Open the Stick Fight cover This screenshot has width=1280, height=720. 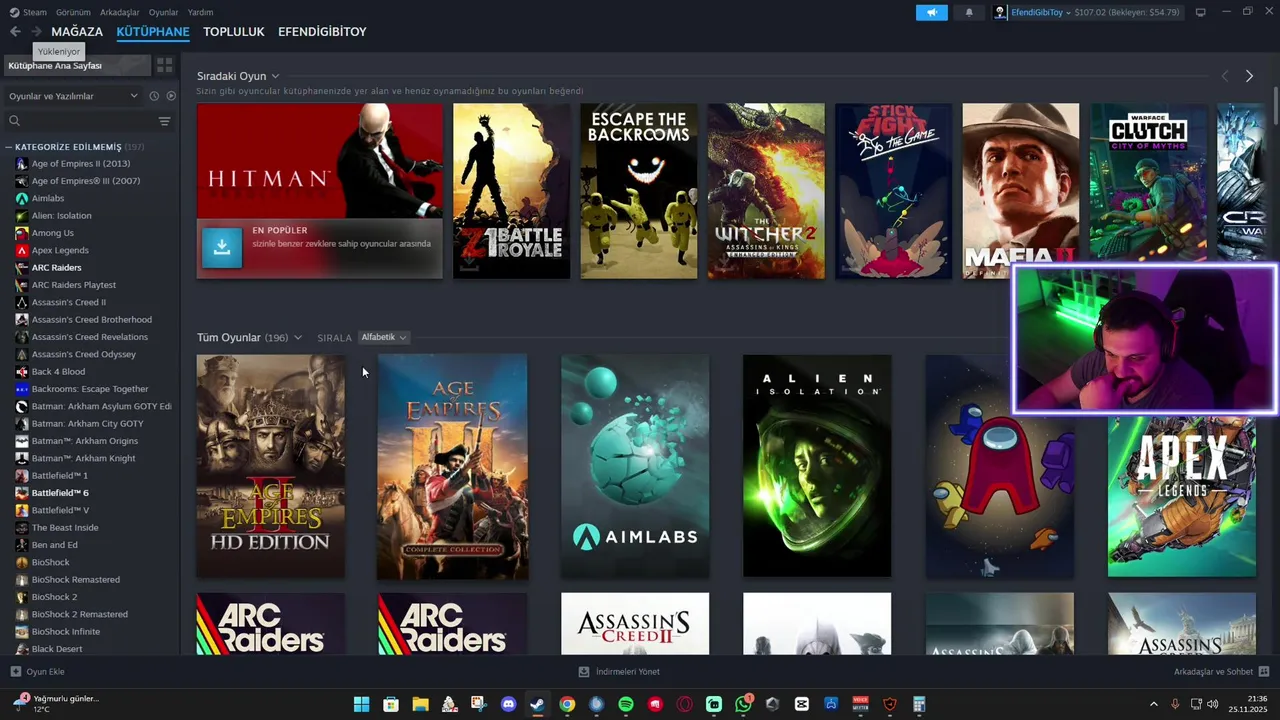coord(894,191)
